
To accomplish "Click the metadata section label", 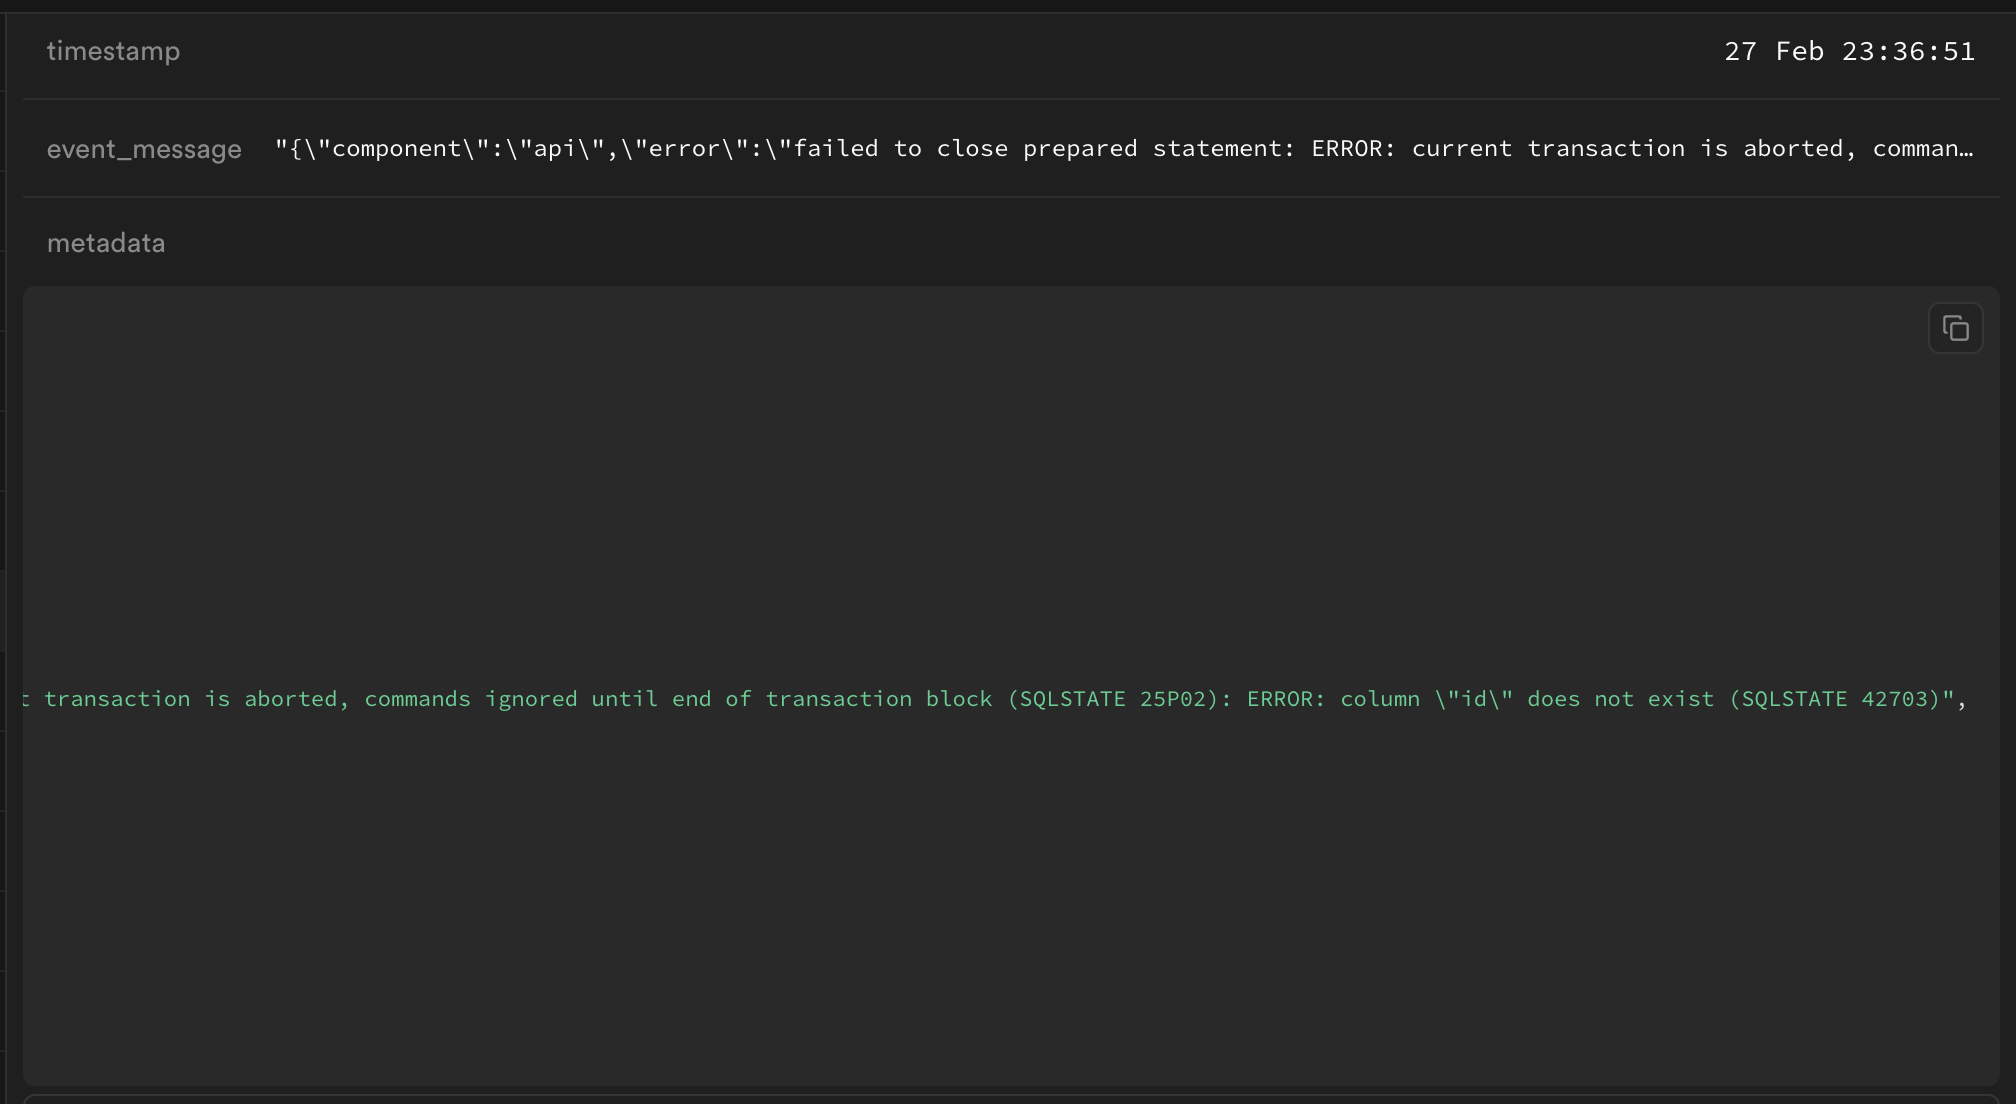I will 106,243.
